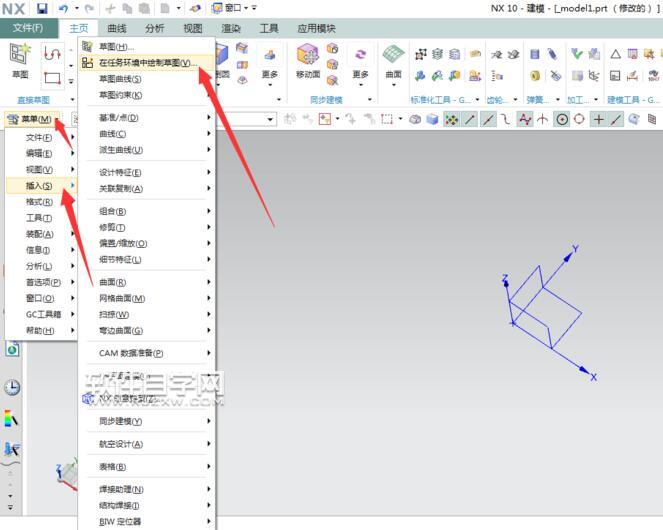Expand the 齿轮 group dropdown arrow

point(515,100)
